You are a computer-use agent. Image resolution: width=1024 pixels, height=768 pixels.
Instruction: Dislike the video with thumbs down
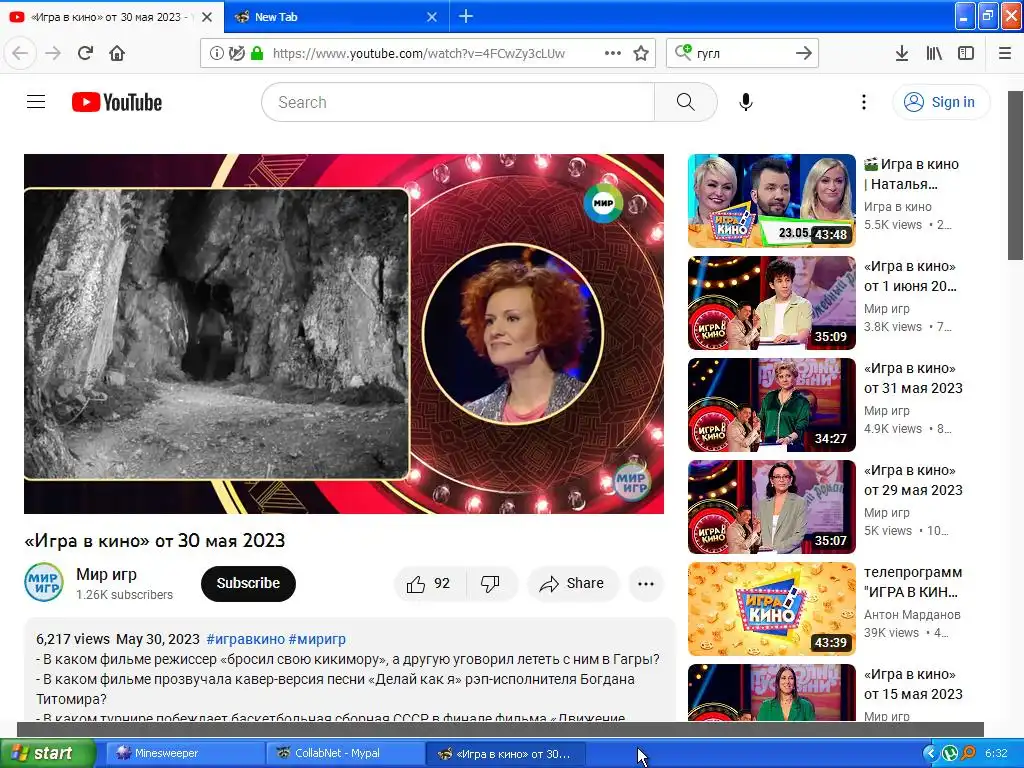point(490,583)
